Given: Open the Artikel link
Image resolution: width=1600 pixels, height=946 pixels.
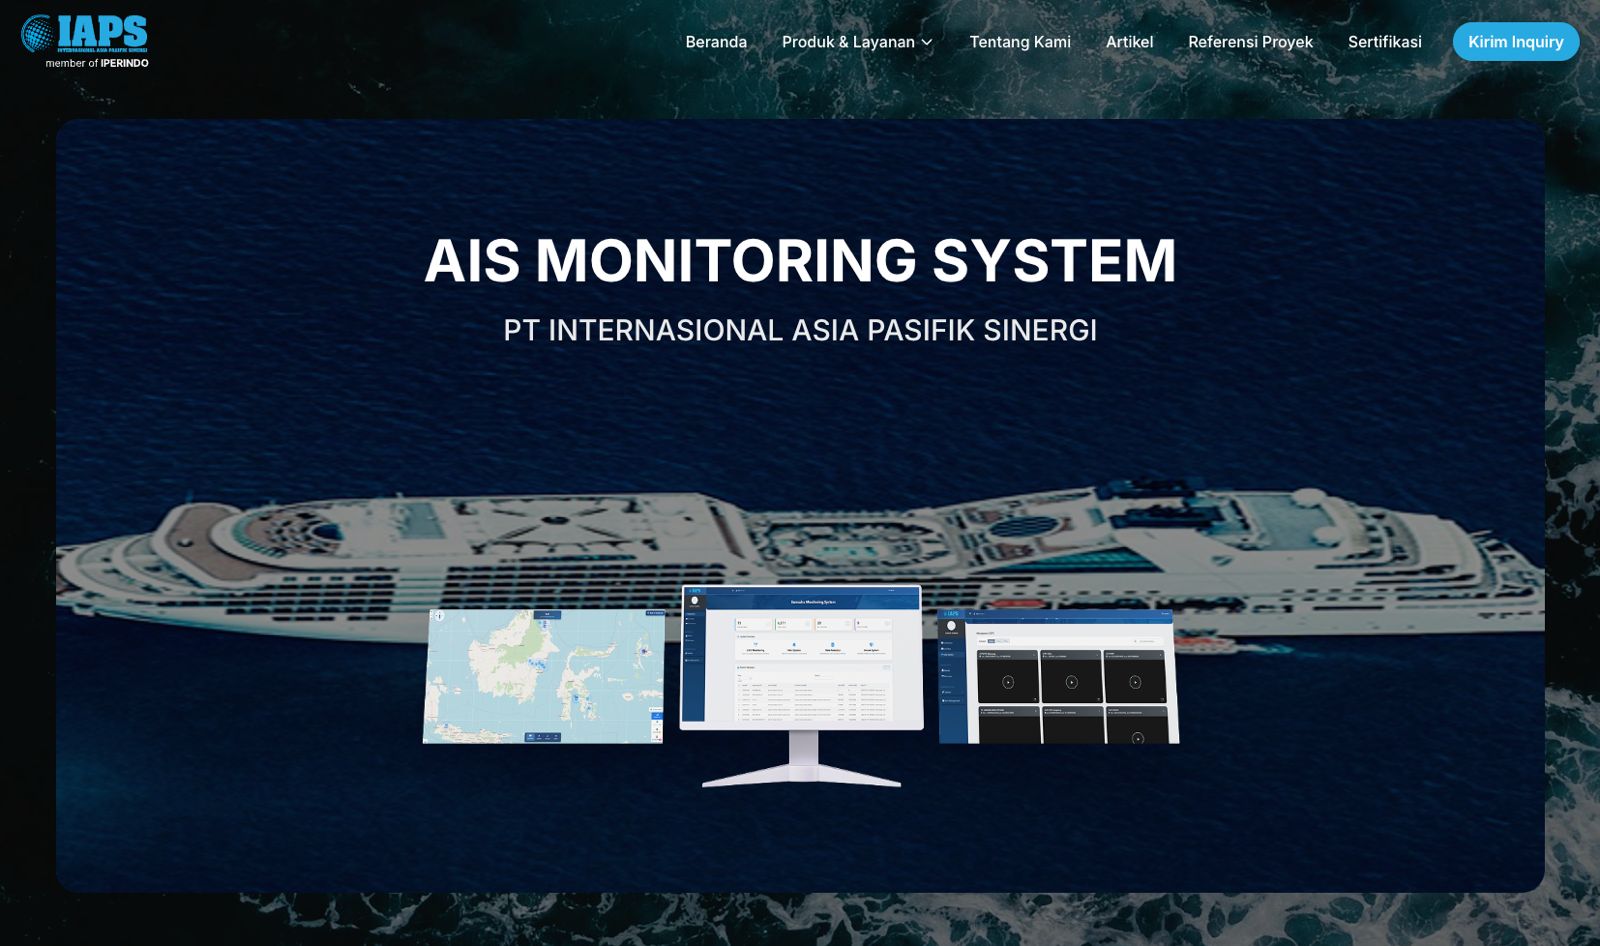Looking at the screenshot, I should (x=1129, y=42).
